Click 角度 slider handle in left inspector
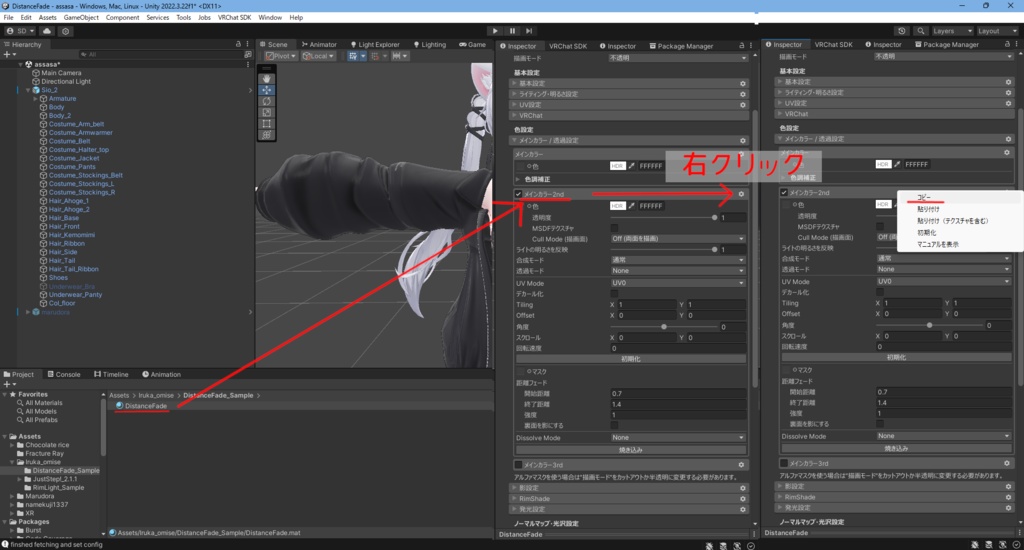Viewport: 1024px width, 550px height. tap(664, 327)
